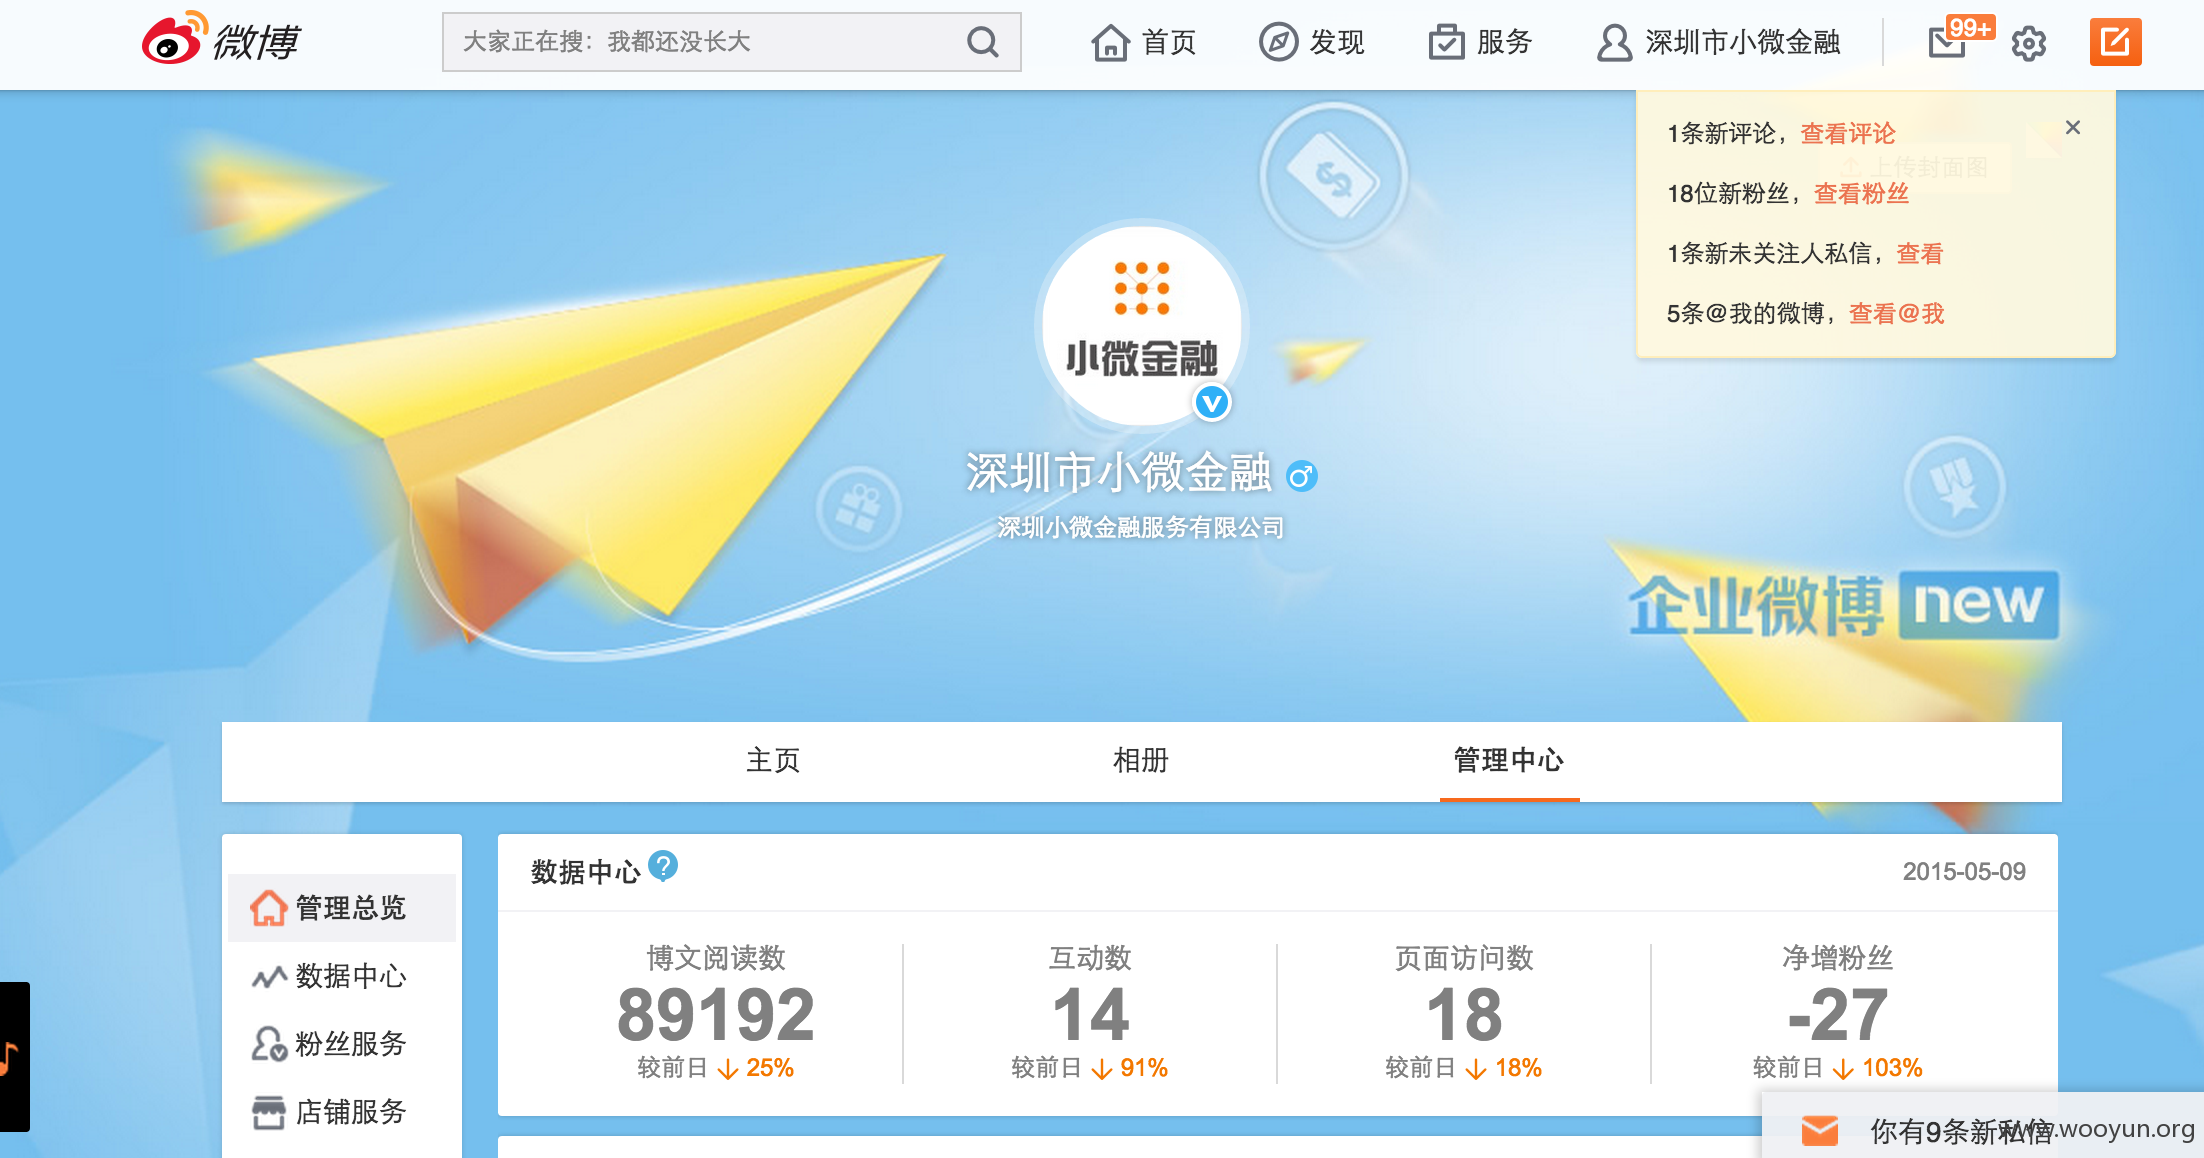Click 深圳小微金融服务有限公司 description text
Viewport: 2204px width, 1158px height.
(1141, 527)
